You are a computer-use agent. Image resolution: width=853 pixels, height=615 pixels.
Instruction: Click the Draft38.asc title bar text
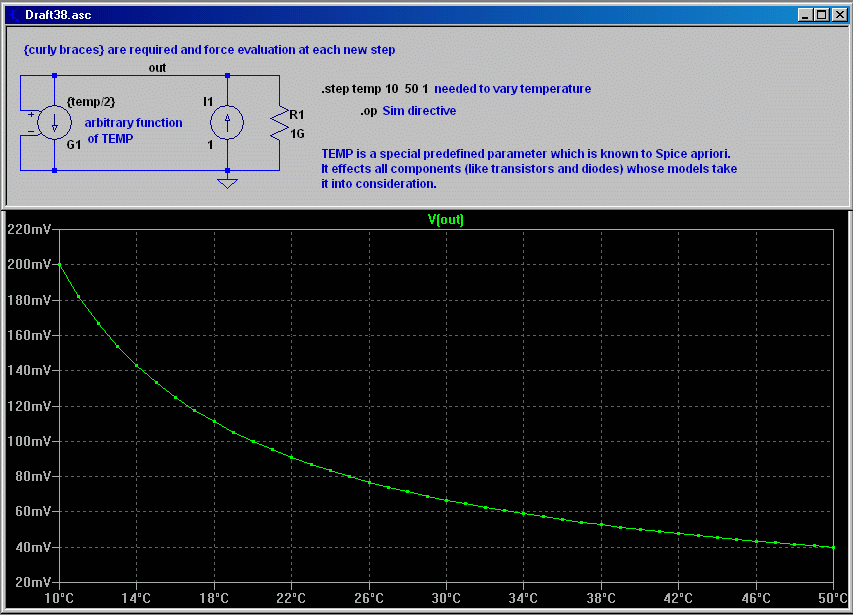[58, 15]
